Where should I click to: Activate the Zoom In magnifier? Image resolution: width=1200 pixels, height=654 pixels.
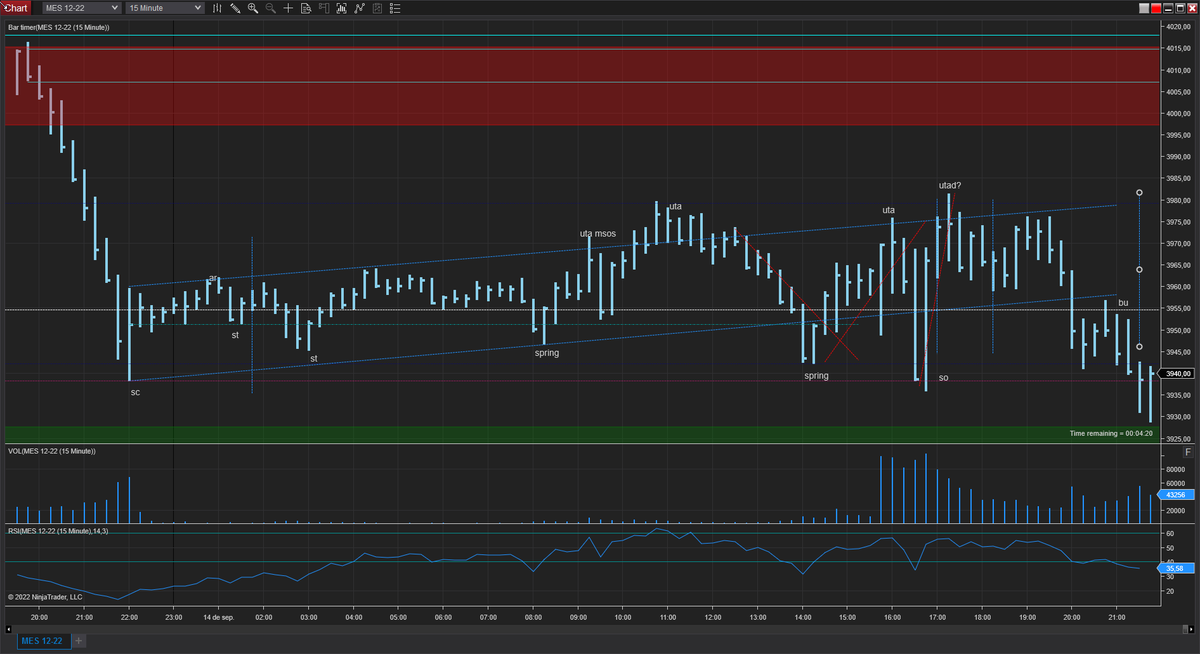pos(253,8)
